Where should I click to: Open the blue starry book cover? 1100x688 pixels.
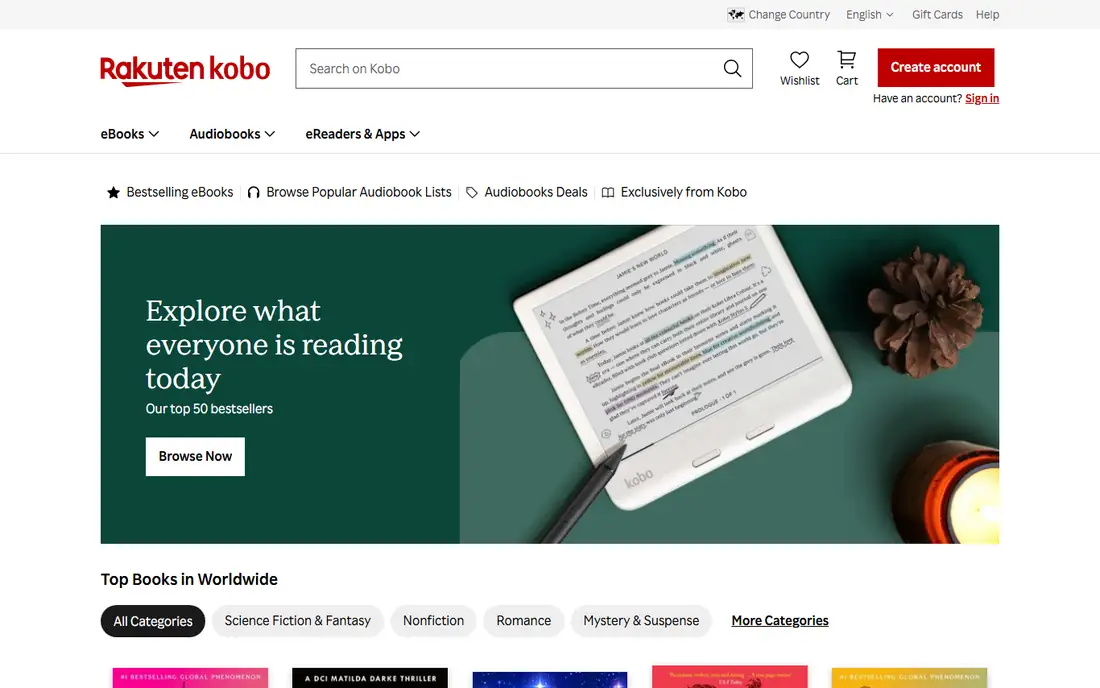point(549,680)
